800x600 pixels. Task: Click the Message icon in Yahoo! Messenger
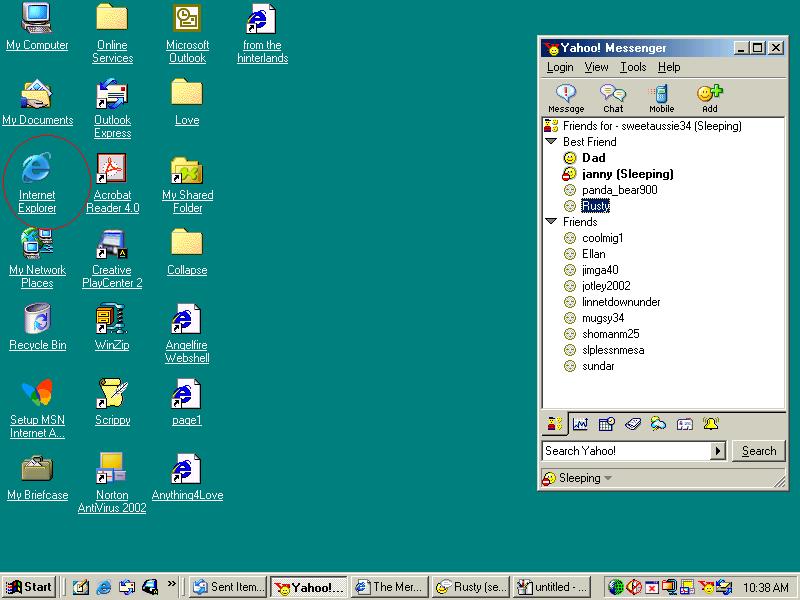pyautogui.click(x=566, y=97)
